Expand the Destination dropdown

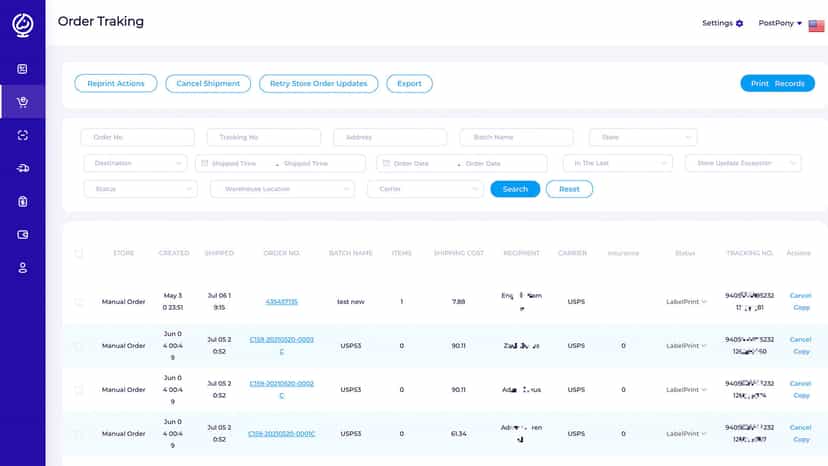tap(135, 163)
